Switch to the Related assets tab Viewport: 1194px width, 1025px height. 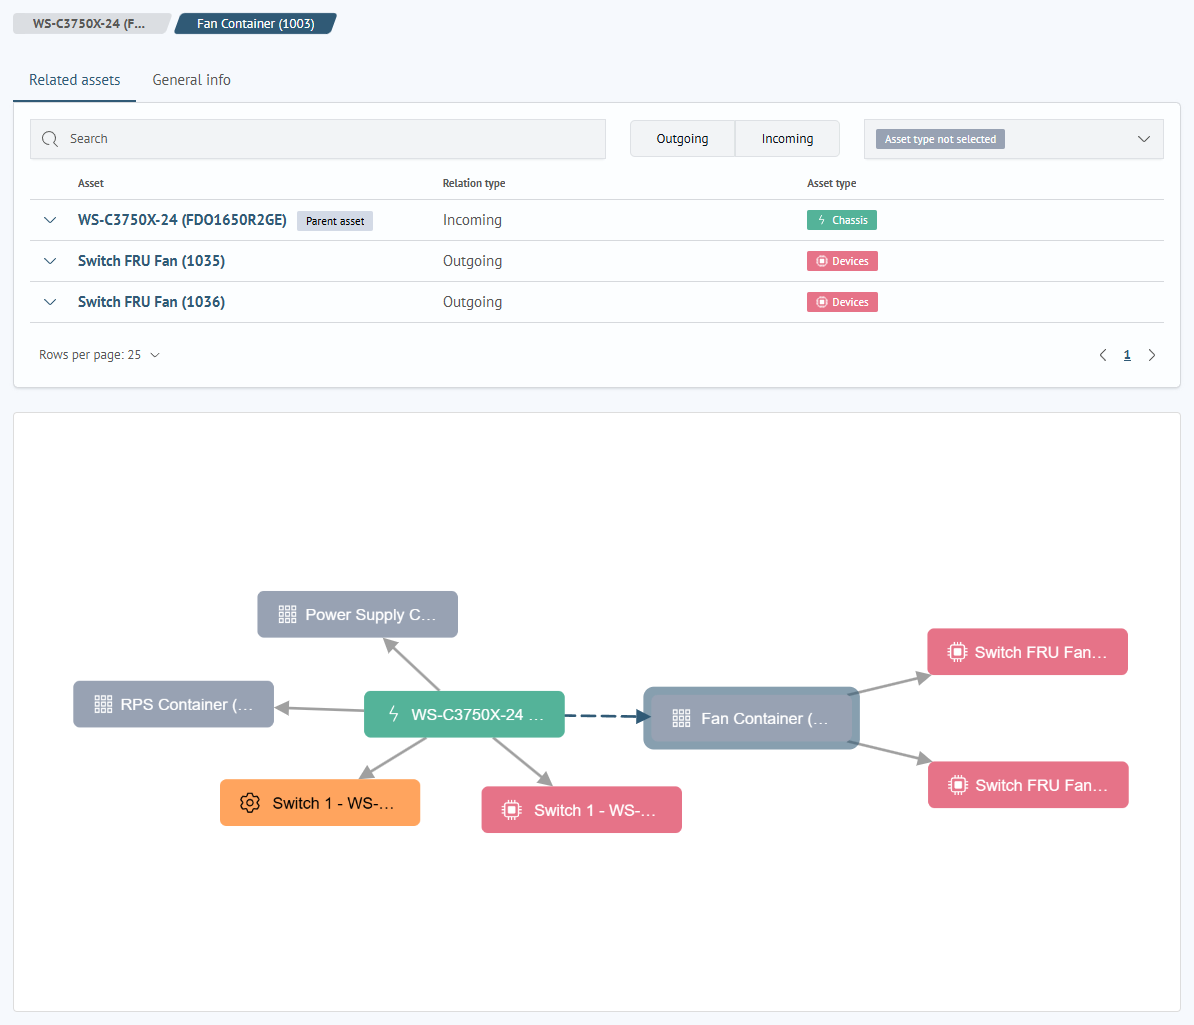[75, 80]
